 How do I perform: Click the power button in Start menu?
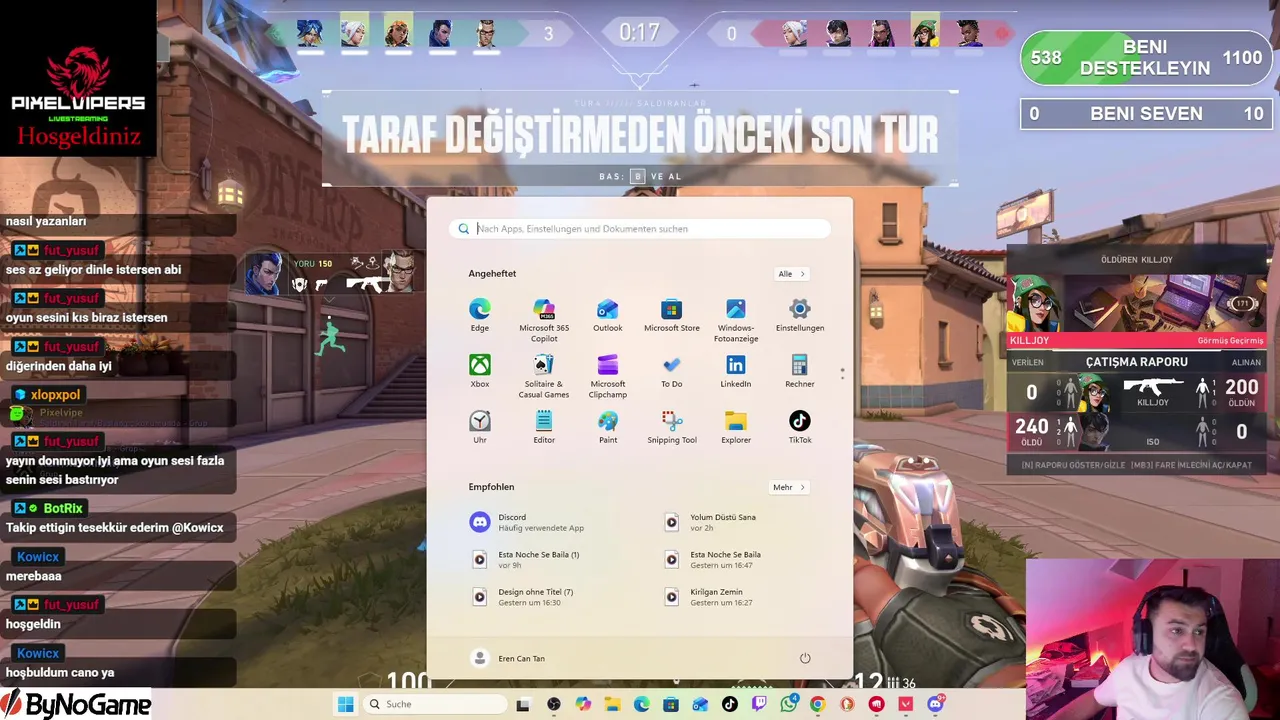[x=805, y=658]
